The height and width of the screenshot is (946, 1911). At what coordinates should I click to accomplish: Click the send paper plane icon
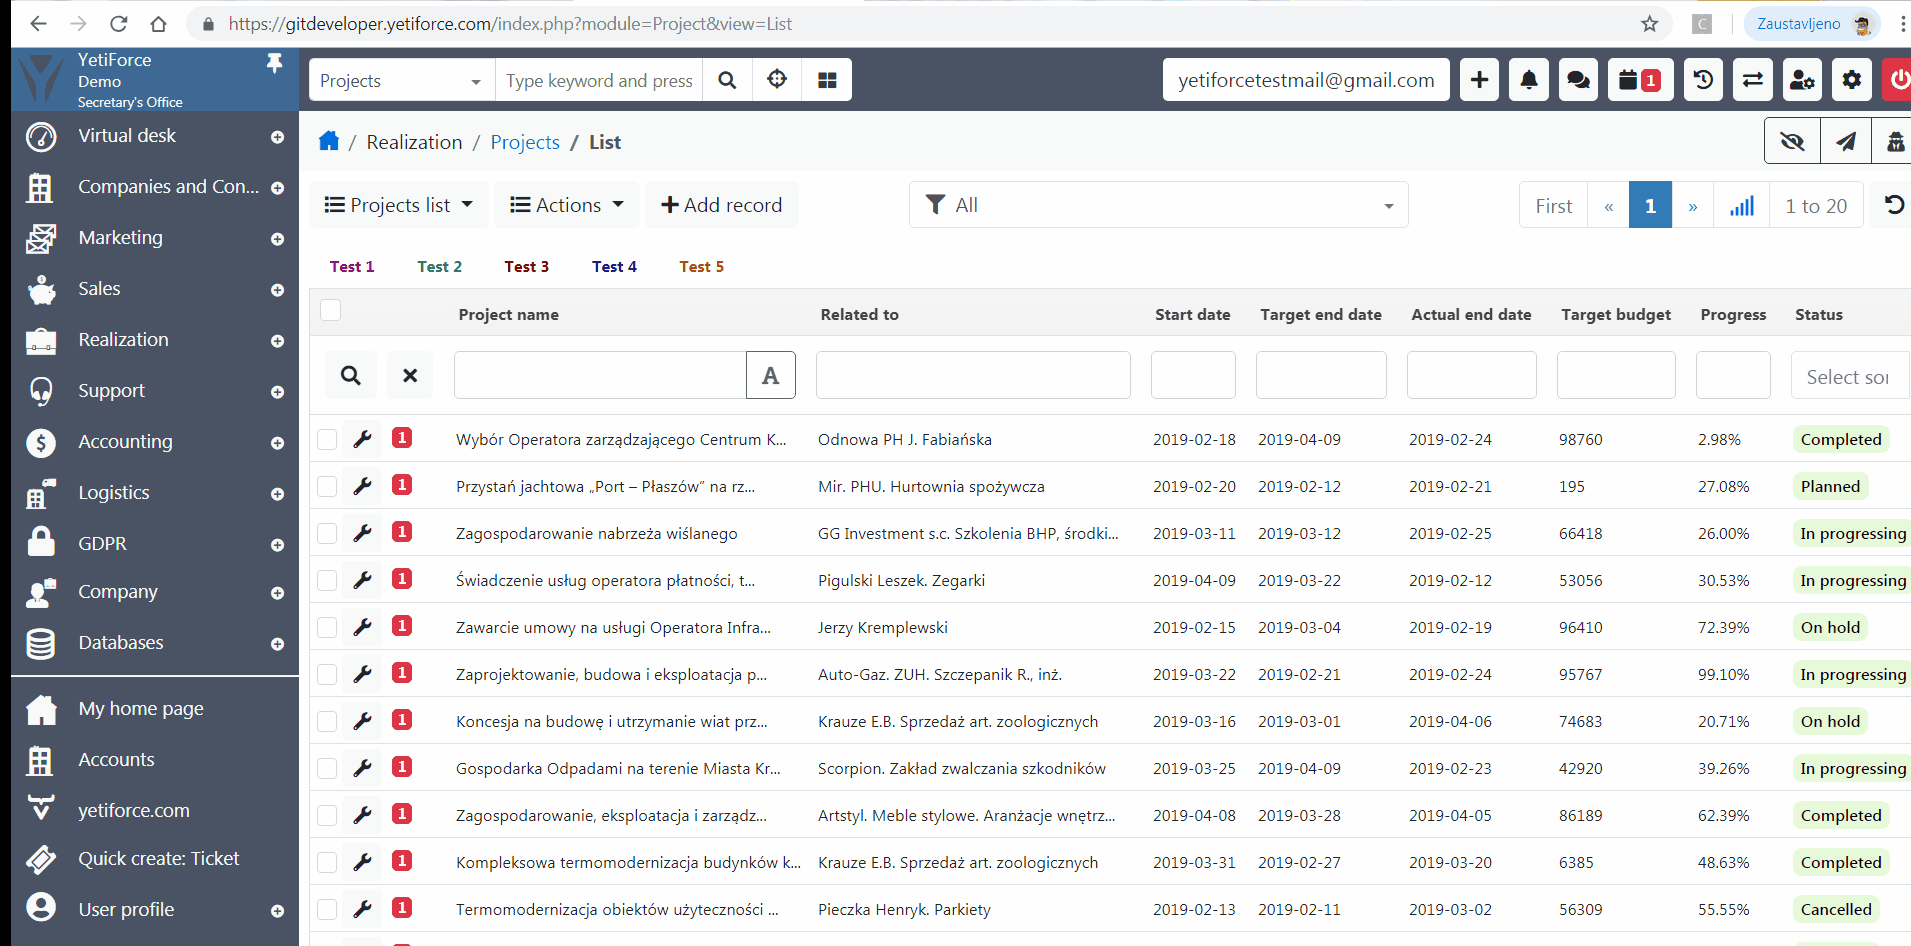(1845, 140)
